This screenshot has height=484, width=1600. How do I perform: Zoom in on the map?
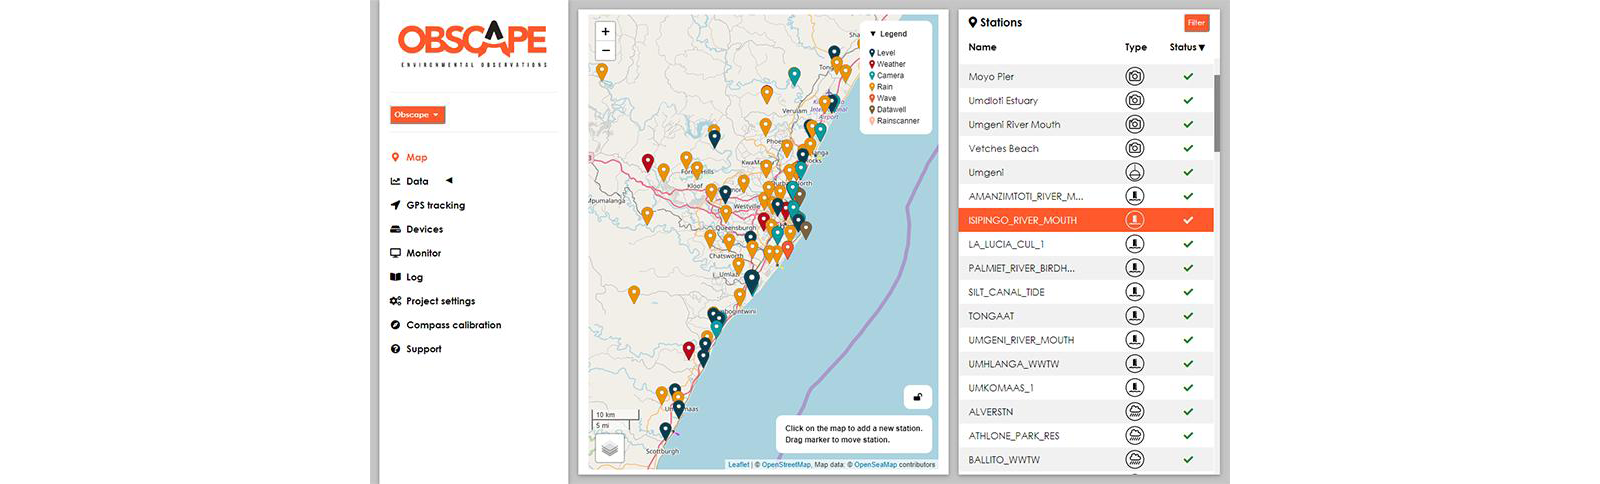(605, 32)
